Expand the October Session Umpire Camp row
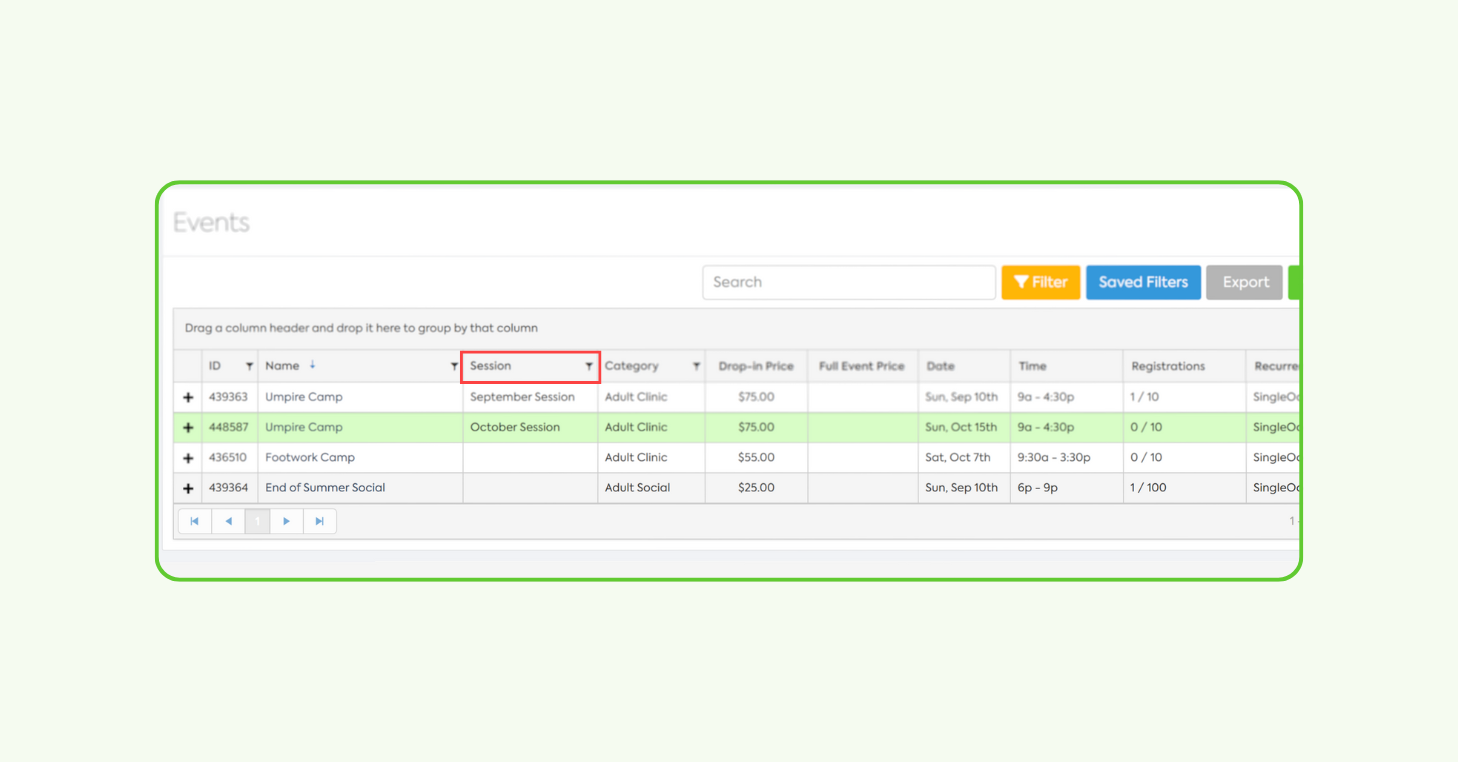The height and width of the screenshot is (762, 1458). click(x=188, y=428)
